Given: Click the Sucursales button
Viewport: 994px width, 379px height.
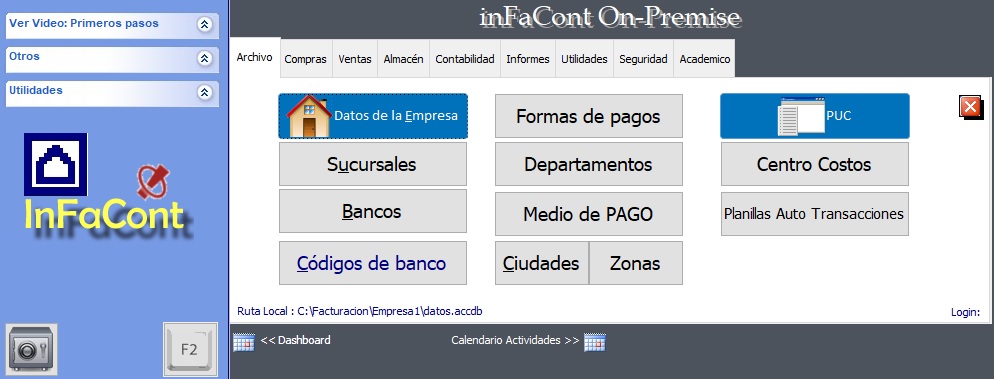Looking at the screenshot, I should [x=373, y=164].
